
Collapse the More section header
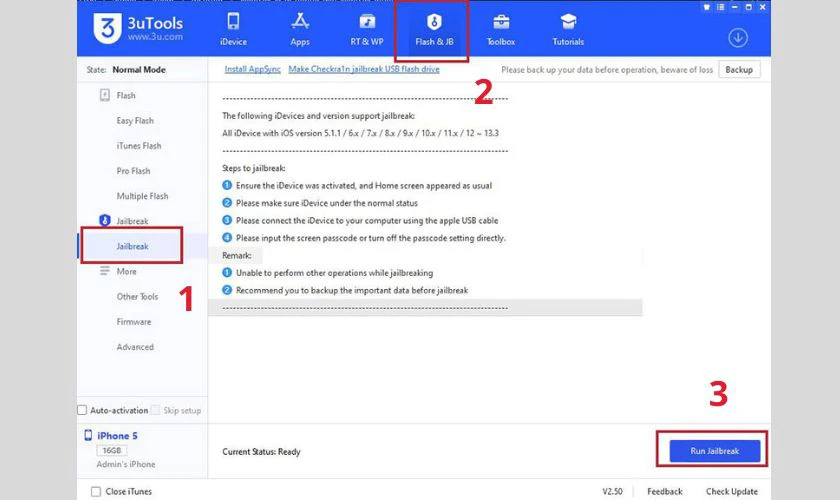tap(118, 271)
